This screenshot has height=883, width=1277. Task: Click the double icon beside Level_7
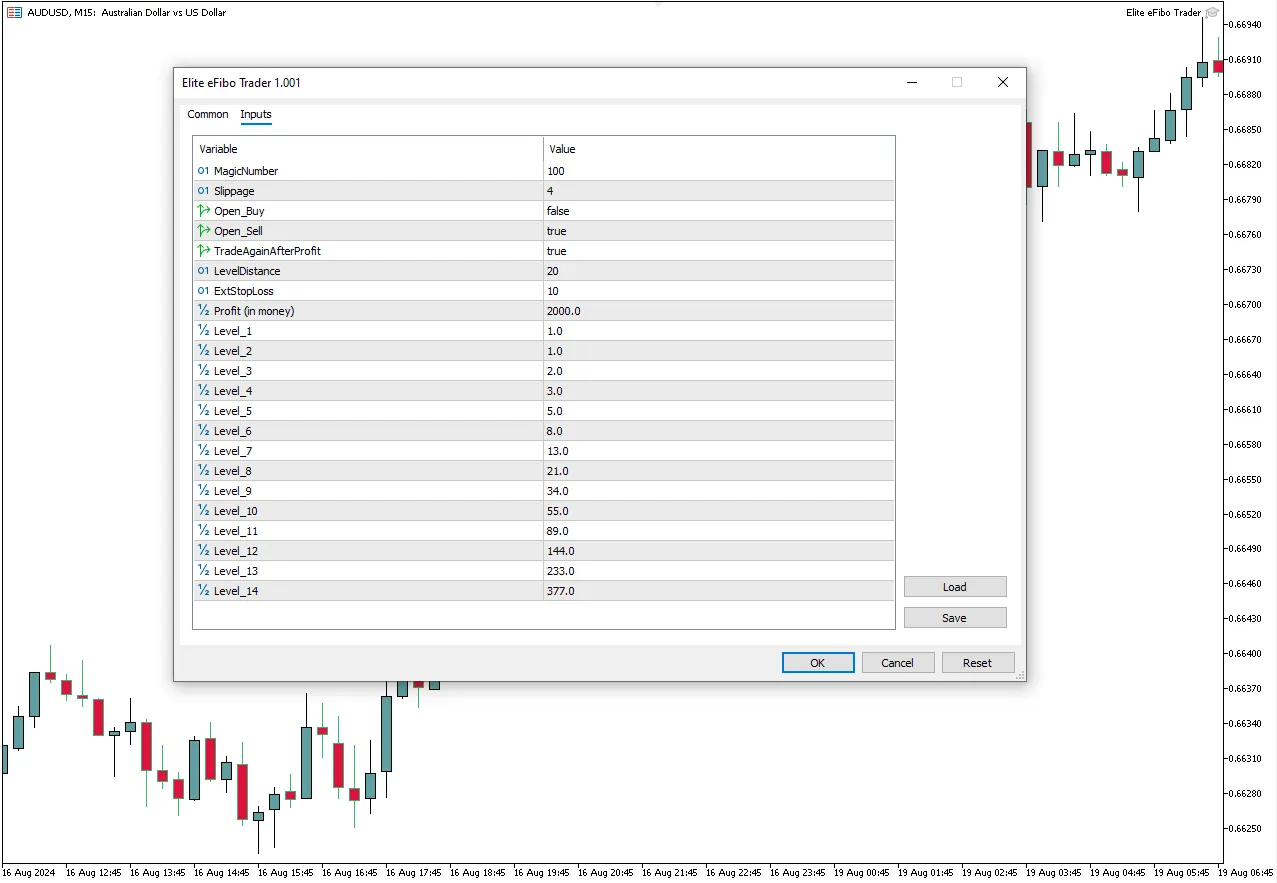pos(204,451)
